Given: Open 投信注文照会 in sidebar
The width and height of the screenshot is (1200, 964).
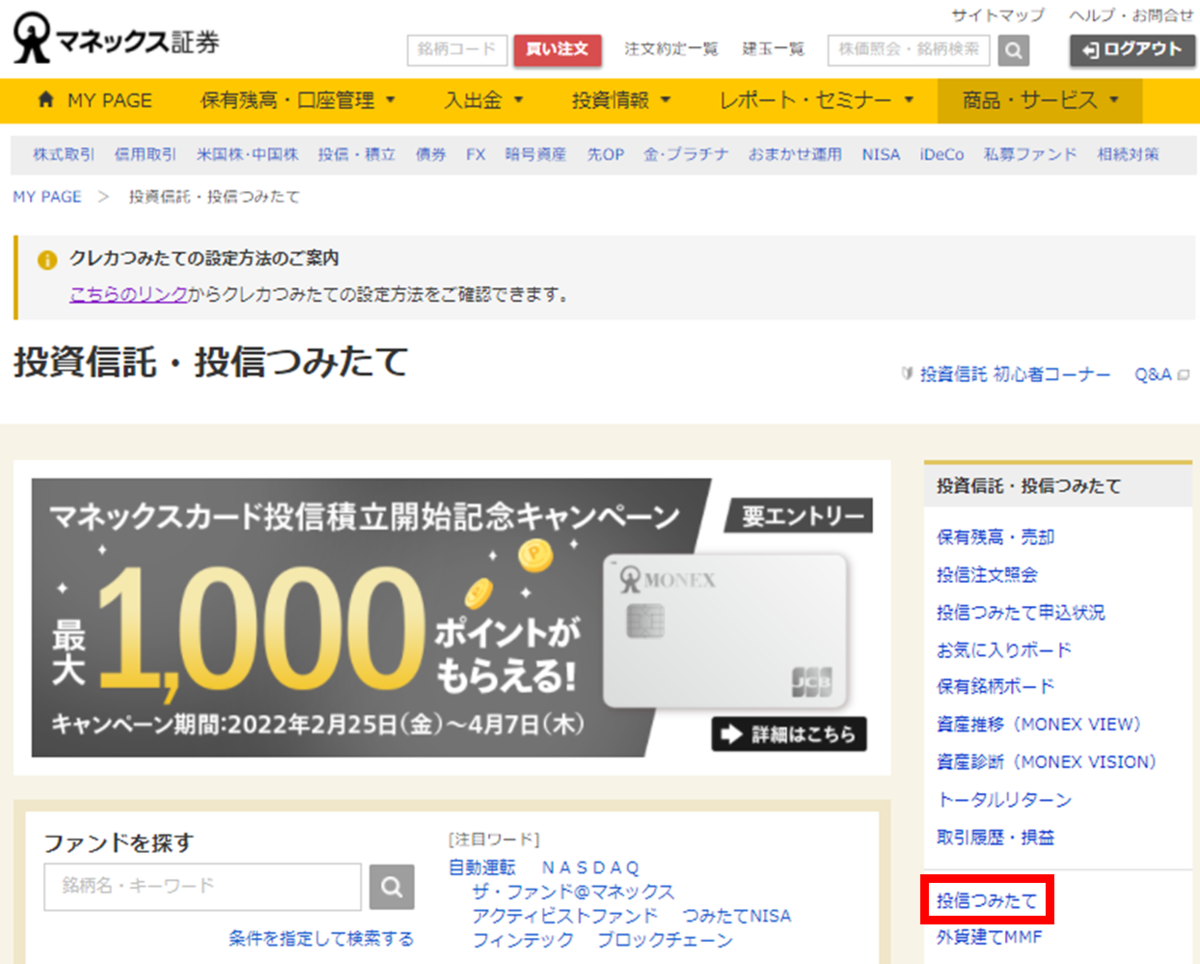Looking at the screenshot, I should pos(987,575).
